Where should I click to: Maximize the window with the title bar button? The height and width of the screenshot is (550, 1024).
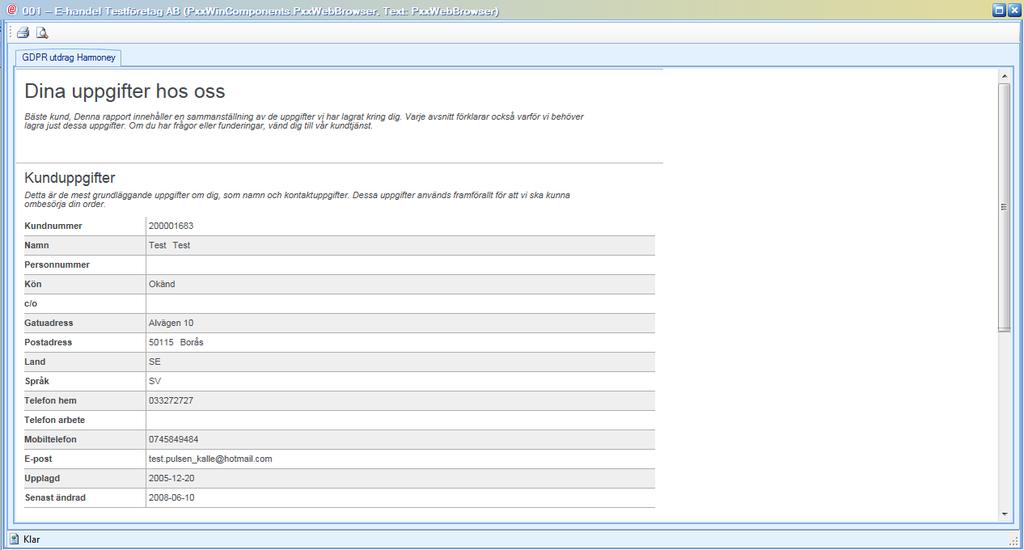point(999,10)
